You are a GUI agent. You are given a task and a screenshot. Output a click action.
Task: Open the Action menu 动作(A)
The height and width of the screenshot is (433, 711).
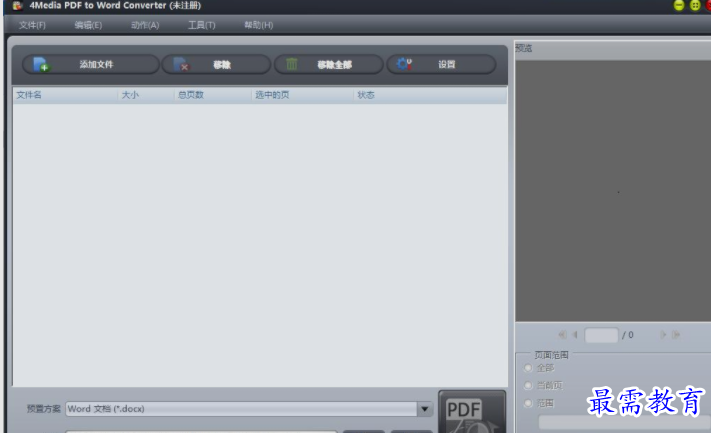point(145,25)
